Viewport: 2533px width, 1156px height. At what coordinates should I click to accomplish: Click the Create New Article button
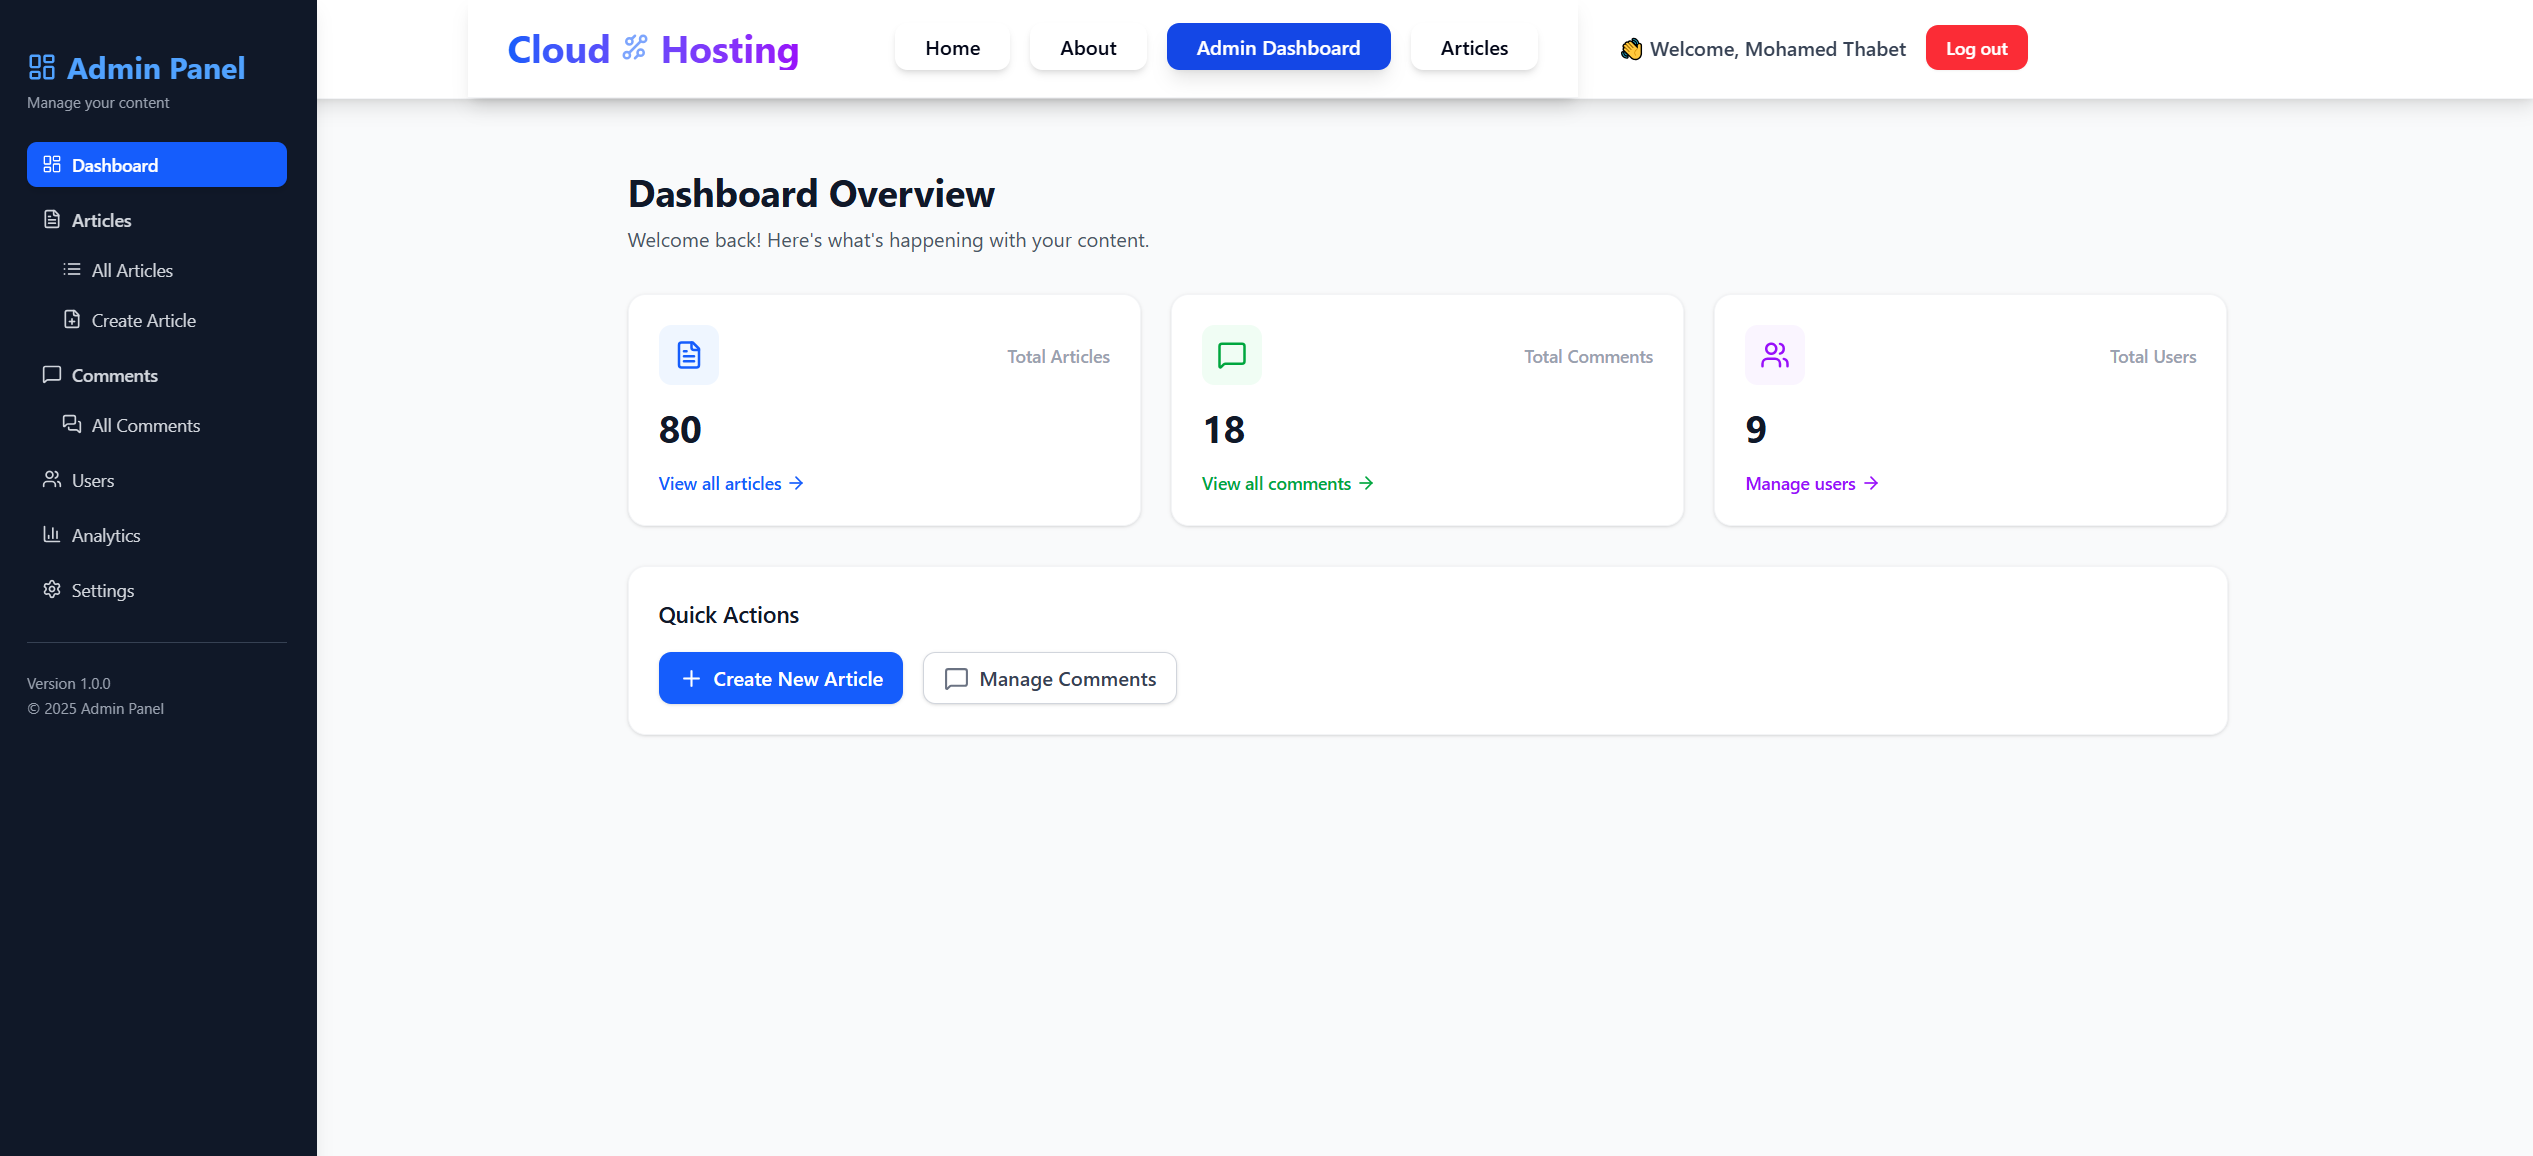(781, 678)
